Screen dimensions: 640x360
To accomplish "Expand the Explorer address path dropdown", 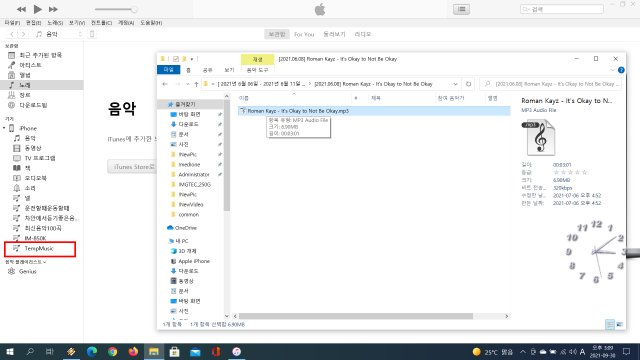I will pos(455,84).
